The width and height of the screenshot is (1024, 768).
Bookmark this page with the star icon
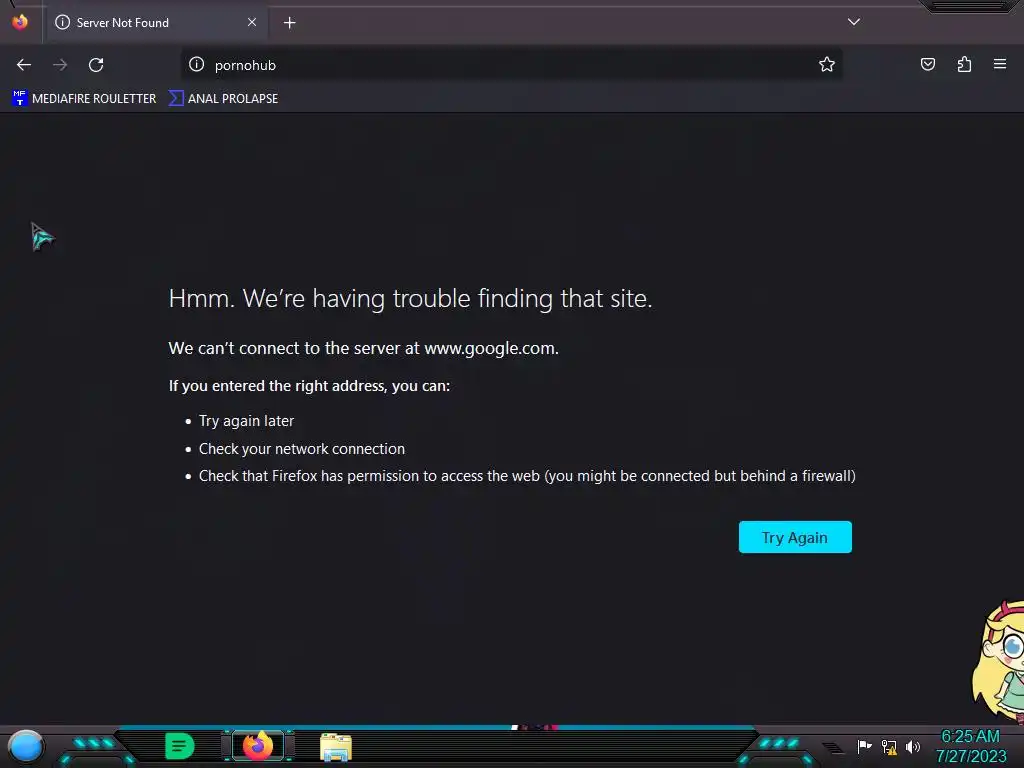(827, 64)
